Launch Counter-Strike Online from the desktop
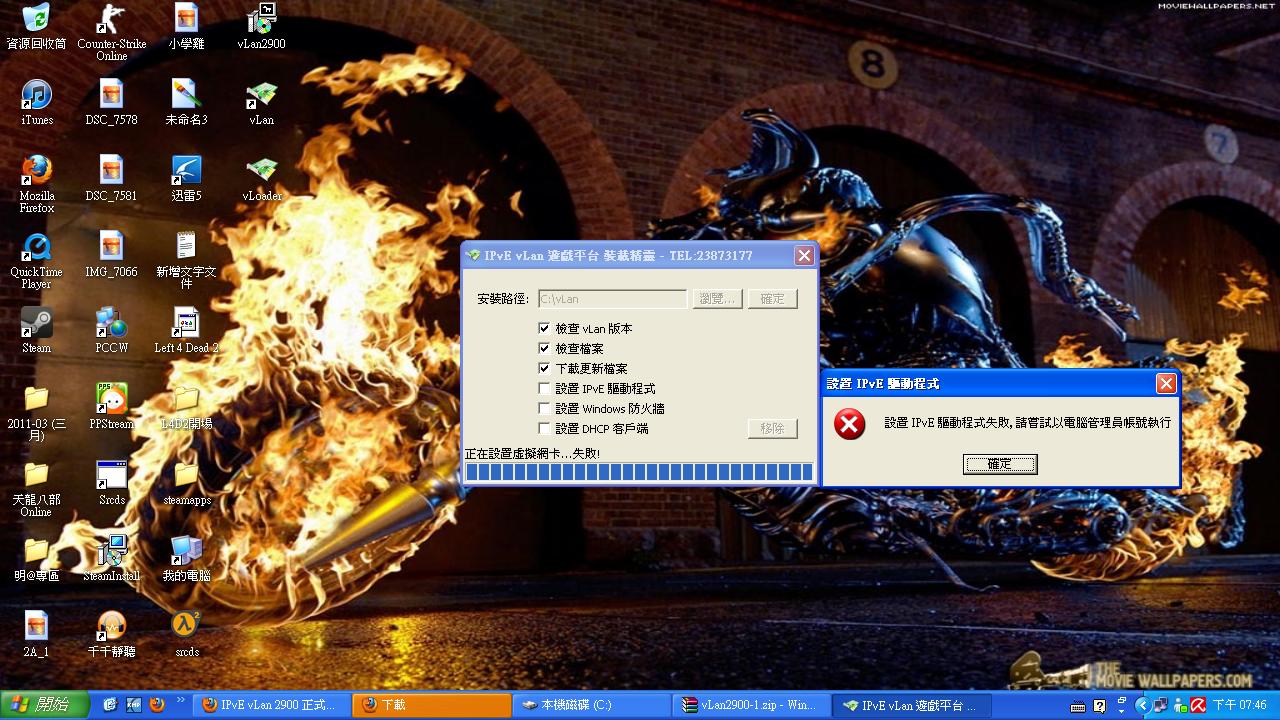 [111, 32]
